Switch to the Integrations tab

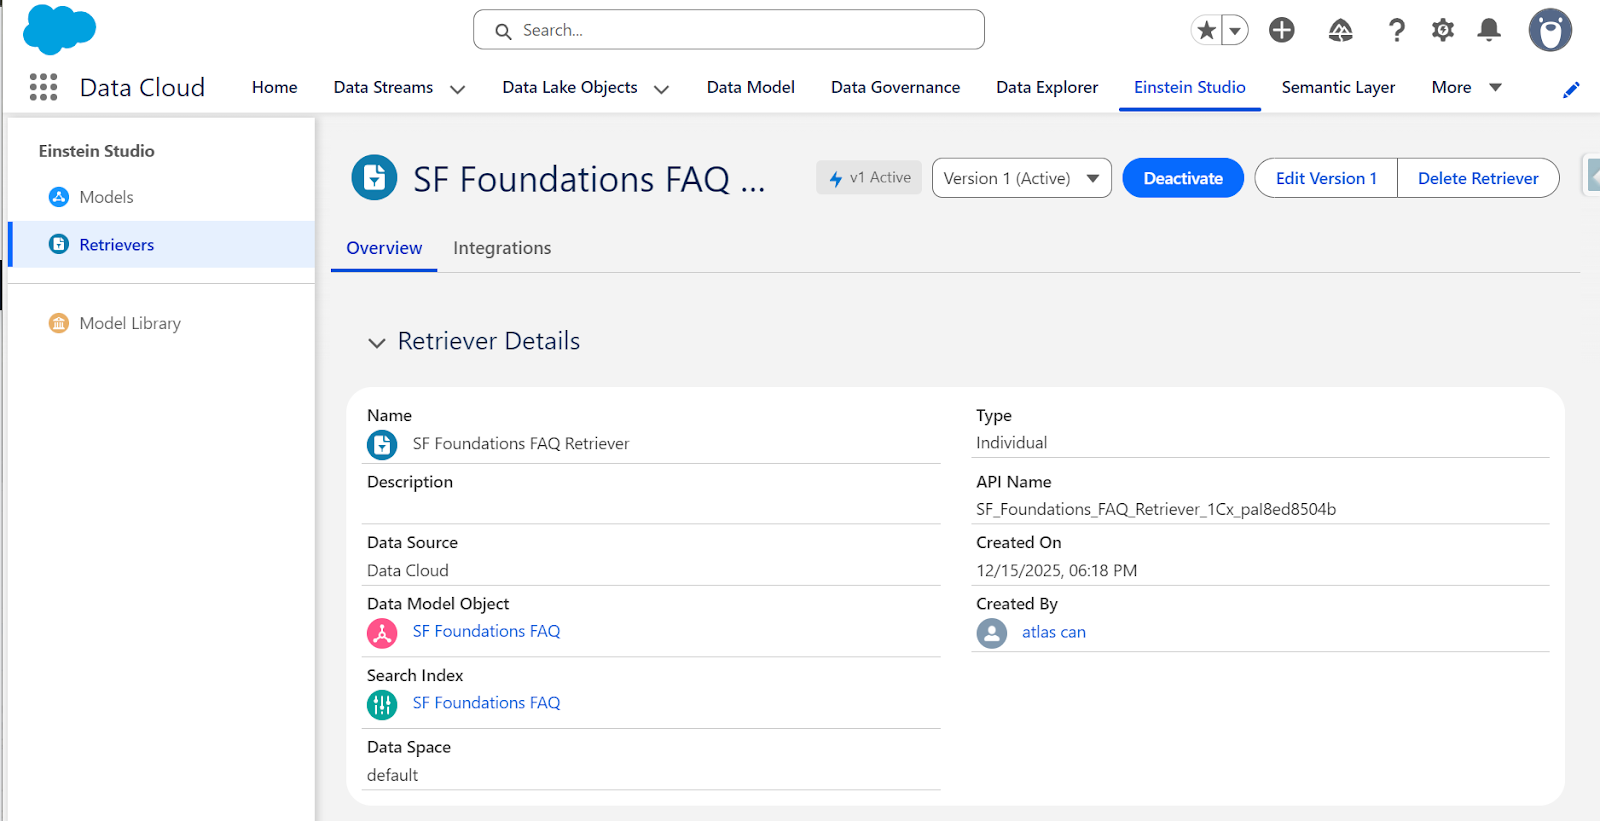tap(502, 248)
